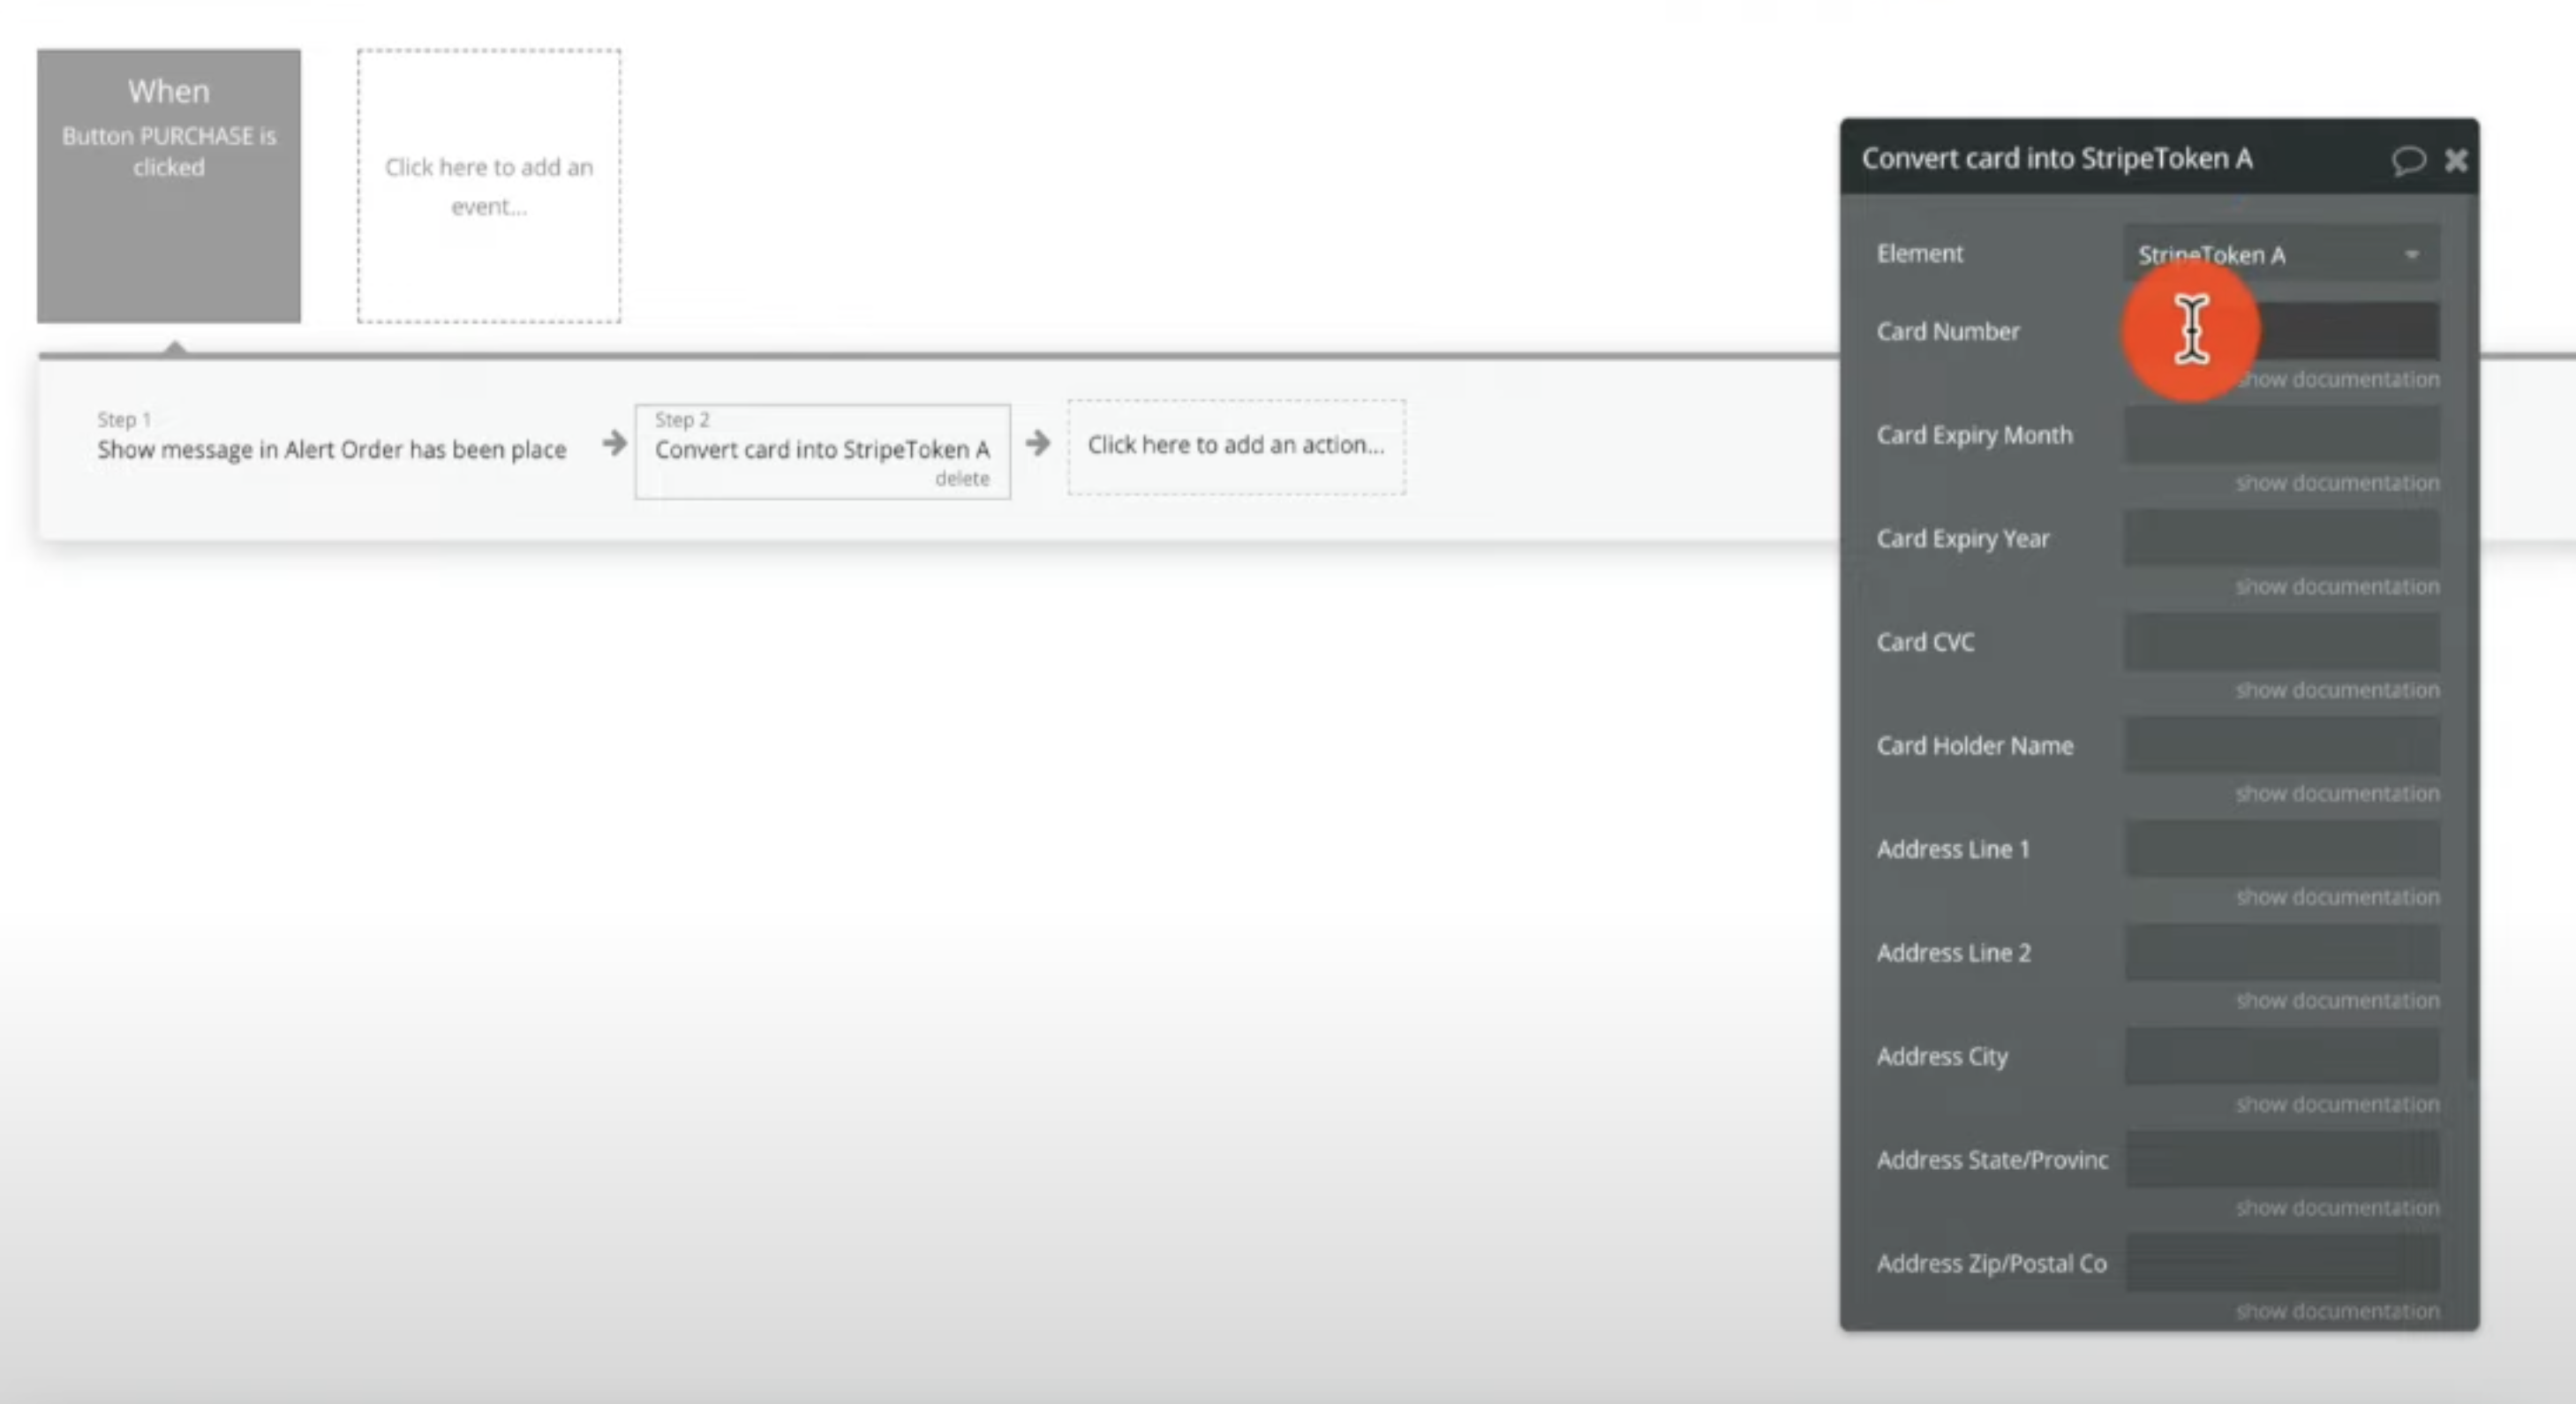Viewport: 2576px width, 1404px height.
Task: Select Step 2 Convert card into StripeToken A
Action: (x=821, y=448)
